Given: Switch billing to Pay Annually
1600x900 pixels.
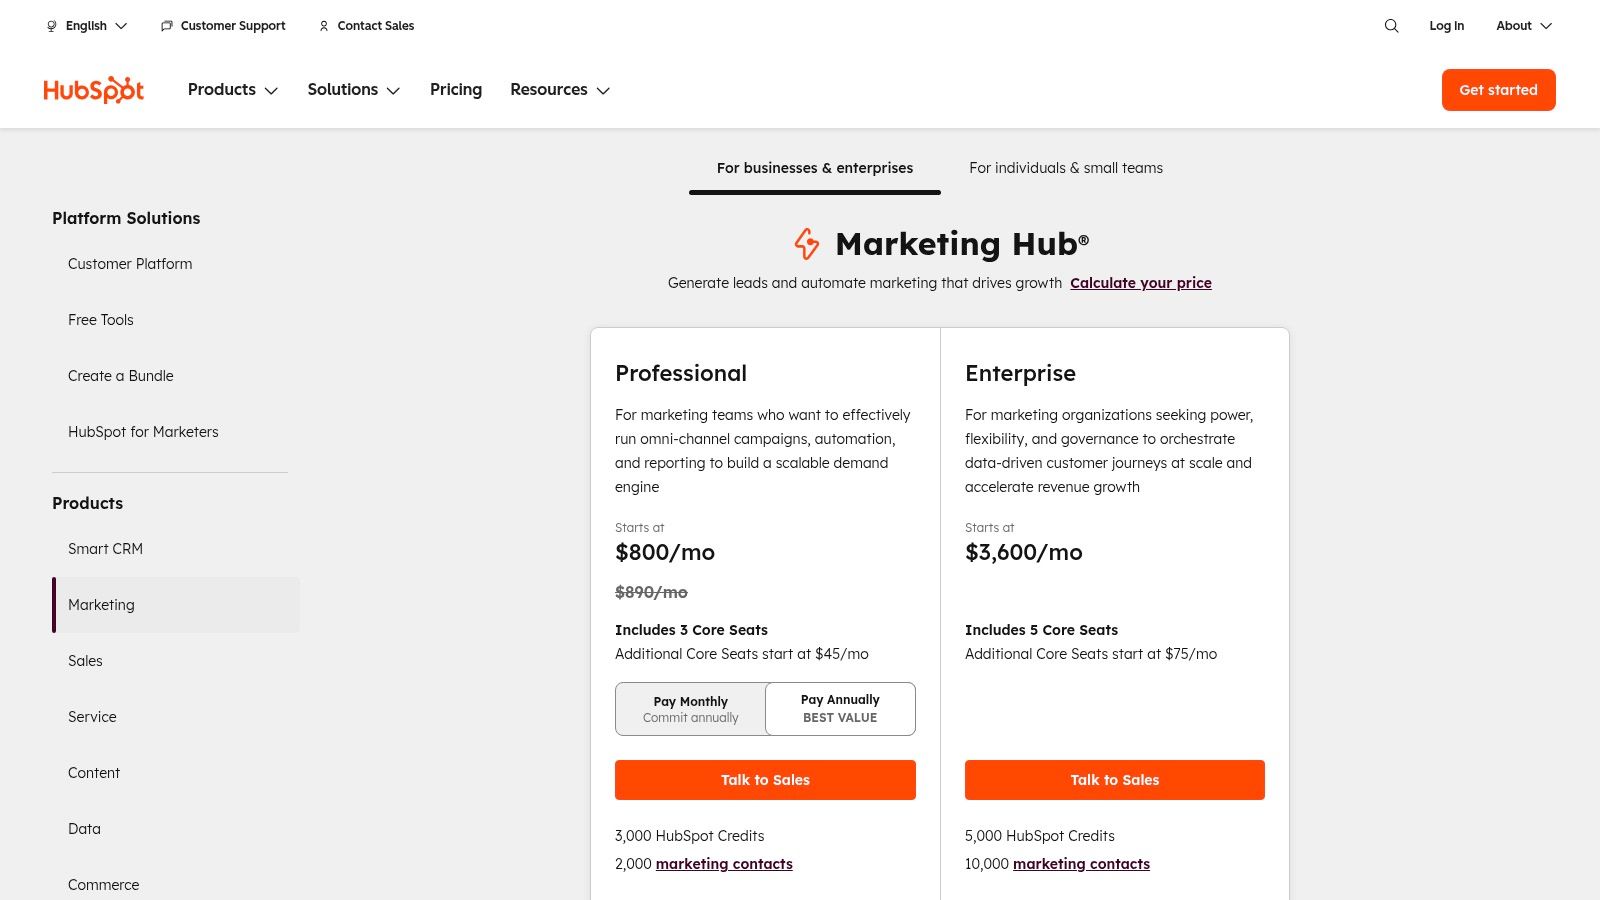Looking at the screenshot, I should point(840,708).
